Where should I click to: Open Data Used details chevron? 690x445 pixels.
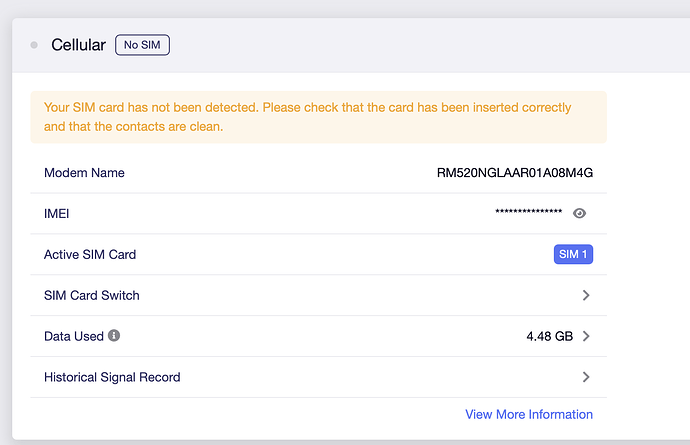point(586,336)
